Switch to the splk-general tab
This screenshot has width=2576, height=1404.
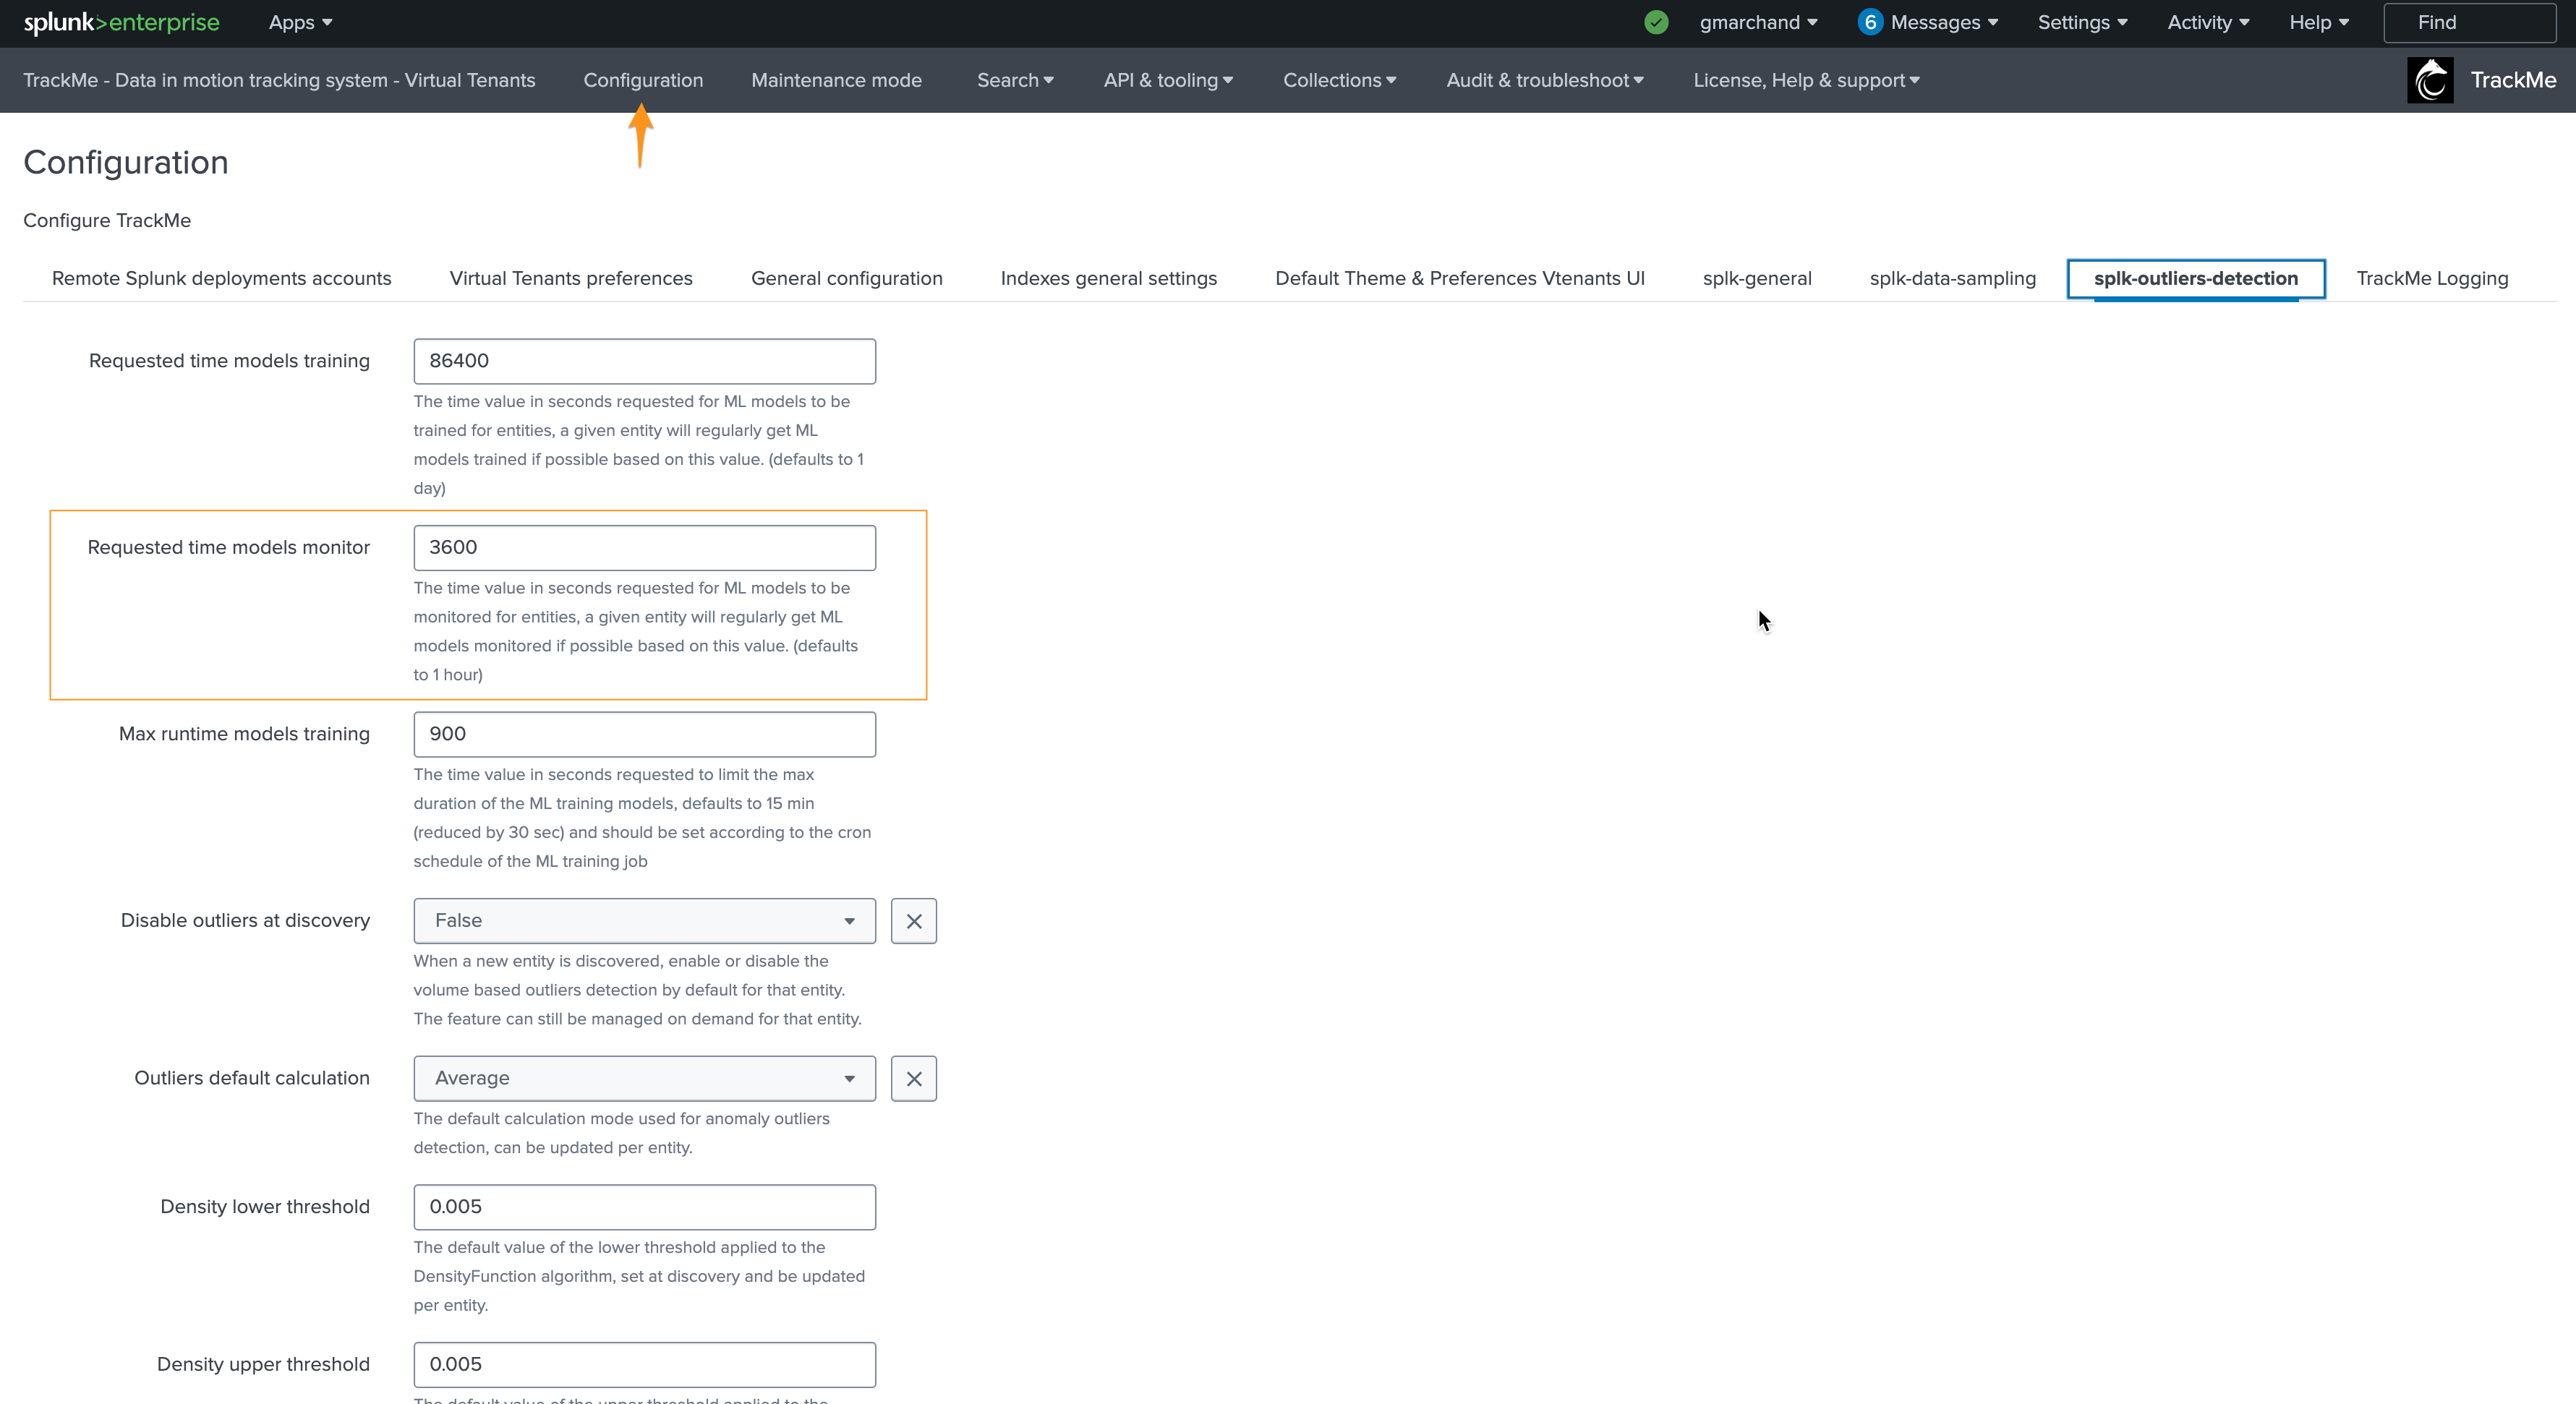click(1757, 278)
